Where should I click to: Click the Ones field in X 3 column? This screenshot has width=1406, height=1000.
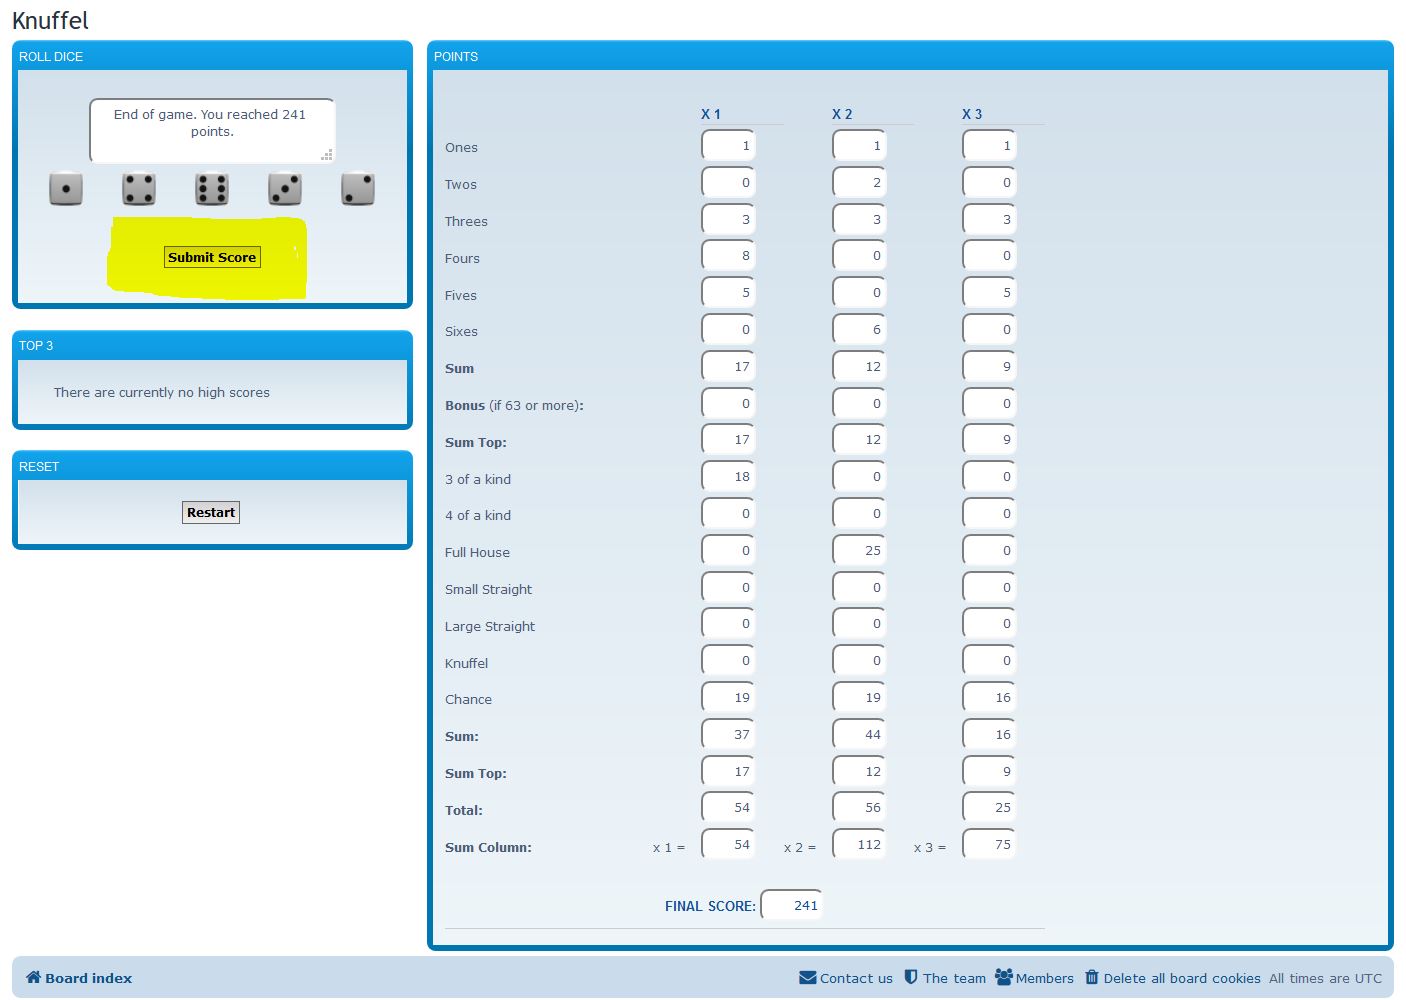pyautogui.click(x=989, y=146)
